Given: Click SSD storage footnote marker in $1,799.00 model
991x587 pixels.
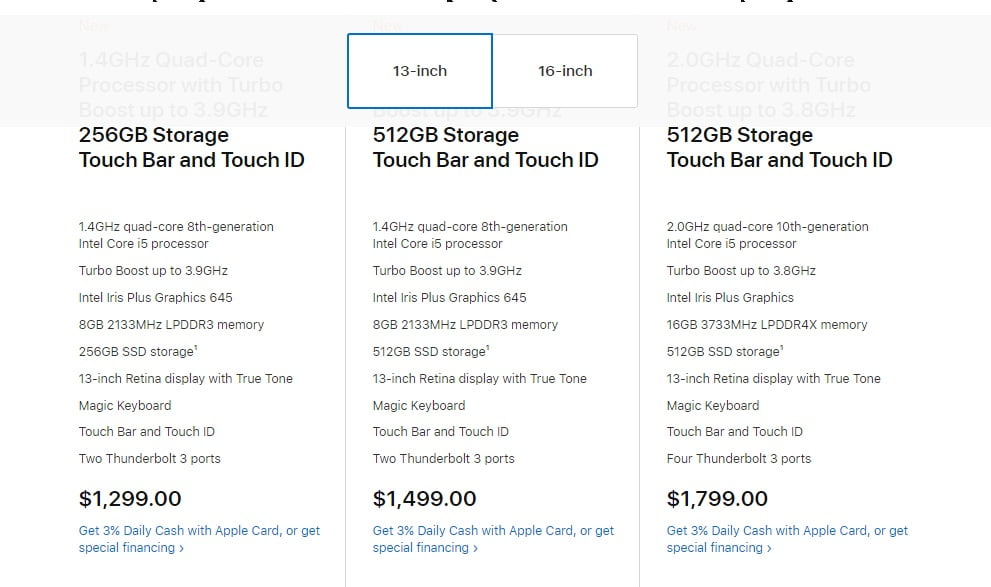Looking at the screenshot, I should coord(782,347).
